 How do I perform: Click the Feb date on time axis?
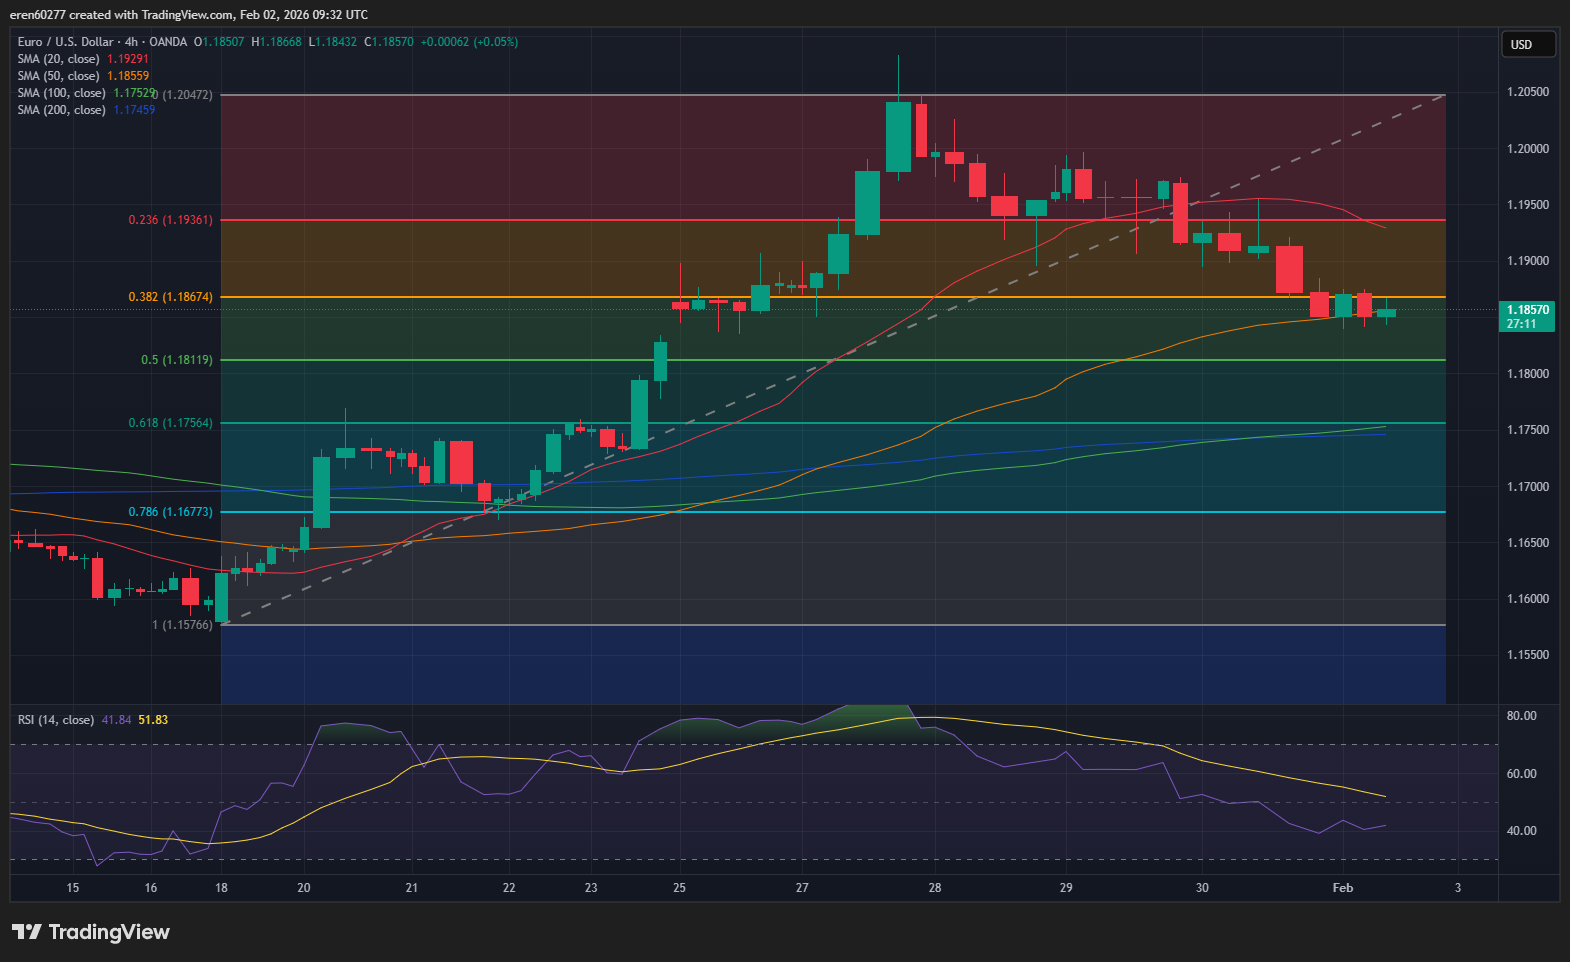[1342, 888]
